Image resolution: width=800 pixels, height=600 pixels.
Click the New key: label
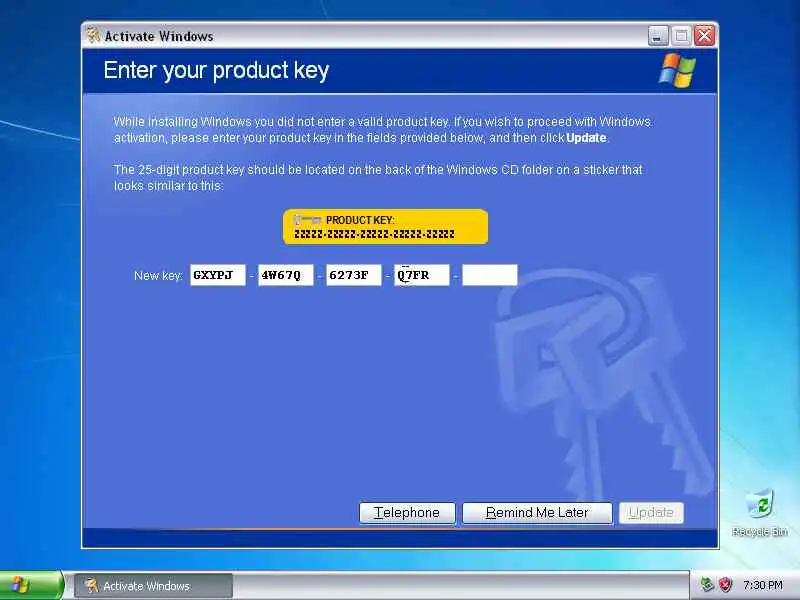pyautogui.click(x=158, y=276)
